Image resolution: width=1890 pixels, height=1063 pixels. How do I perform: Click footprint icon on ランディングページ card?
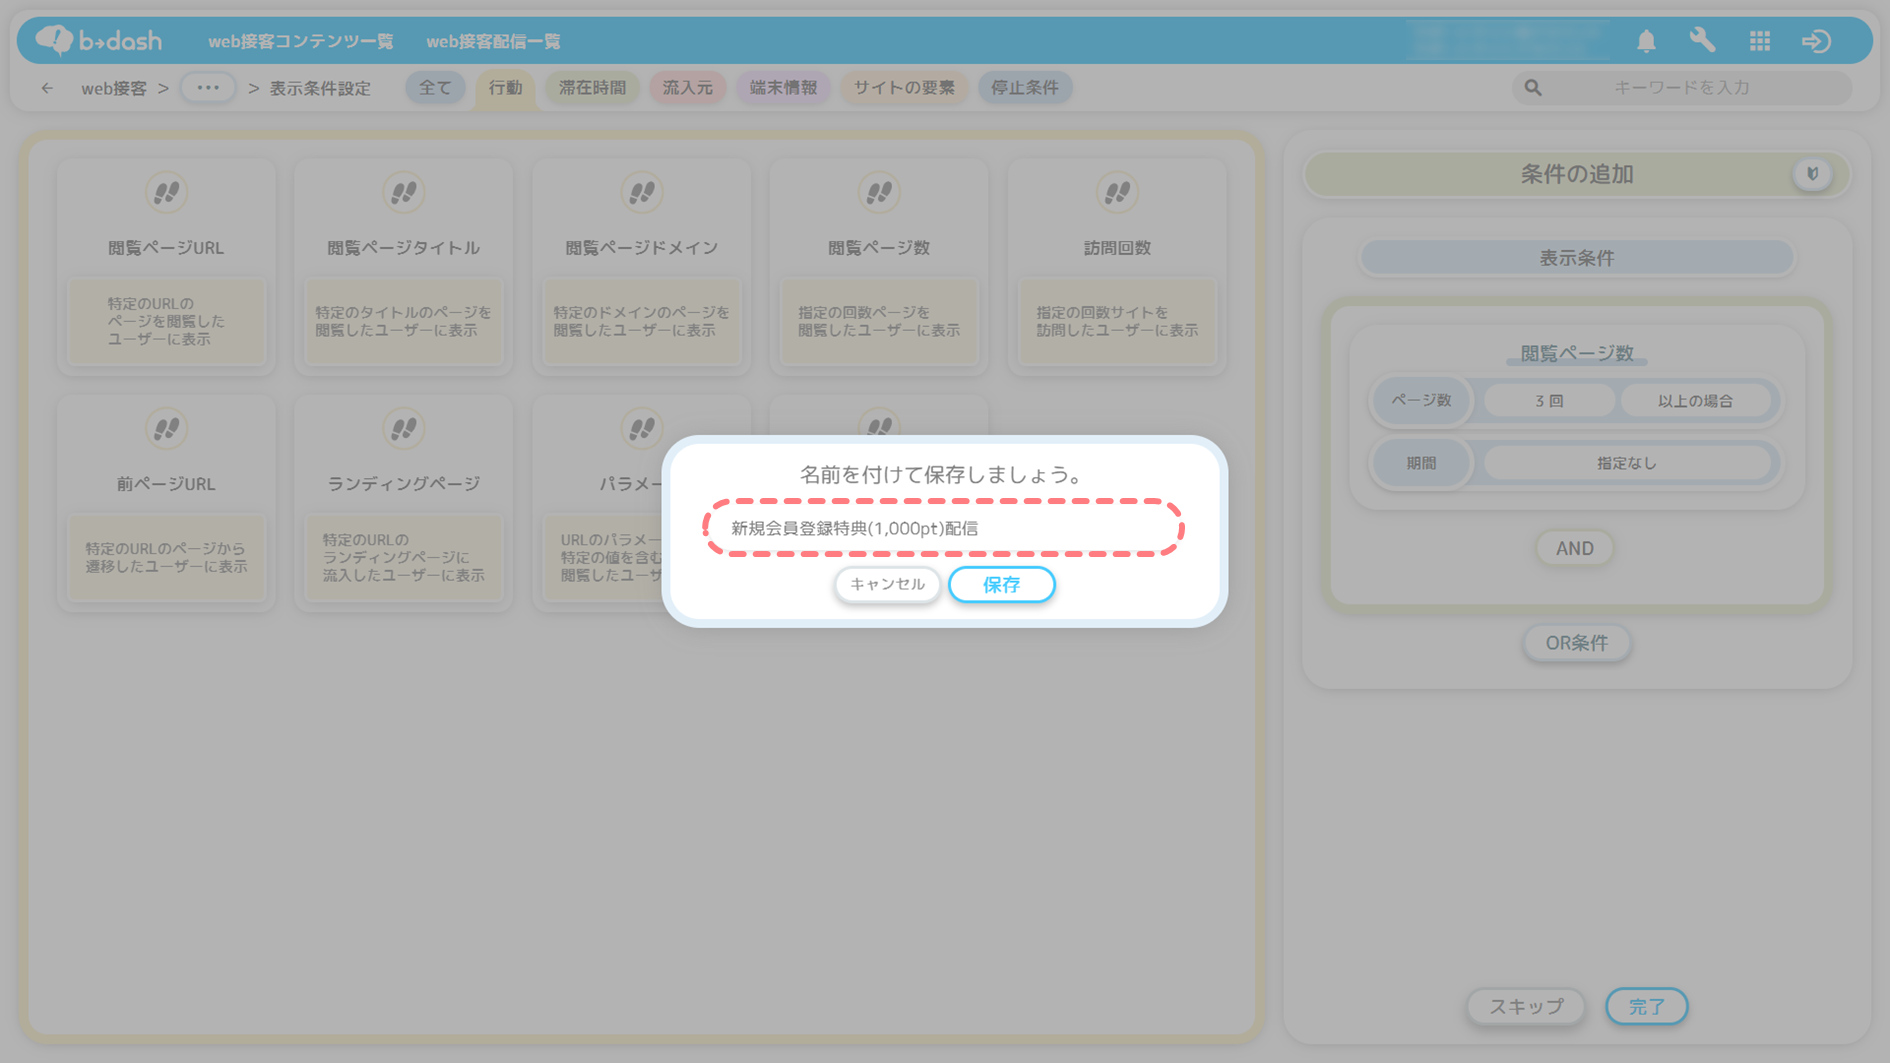pos(404,429)
